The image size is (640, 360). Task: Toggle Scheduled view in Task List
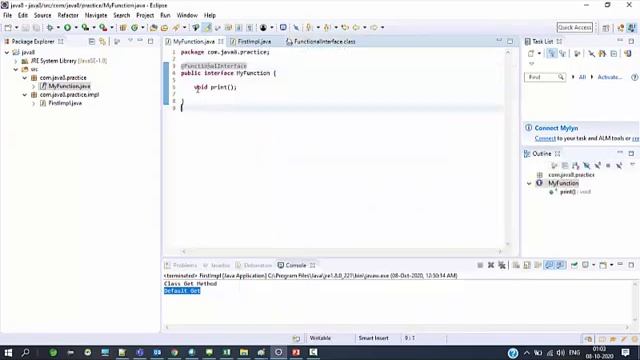tap(563, 53)
